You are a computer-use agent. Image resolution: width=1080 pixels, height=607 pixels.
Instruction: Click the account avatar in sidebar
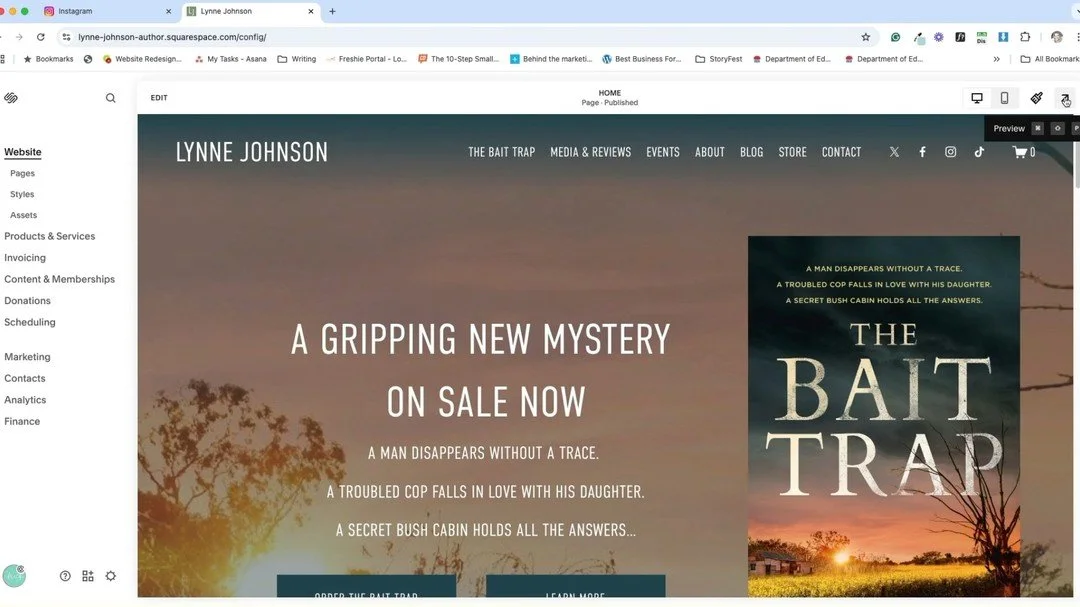[14, 575]
